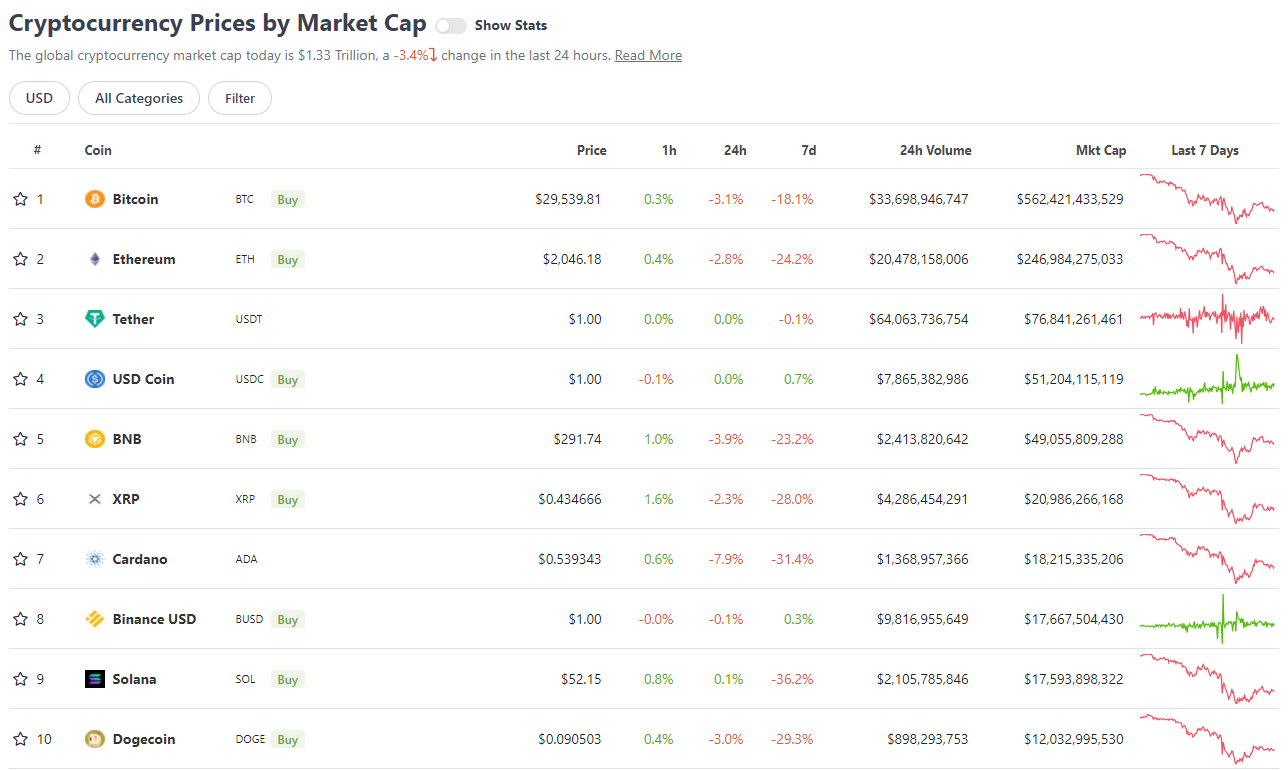Open the USD currency dropdown
This screenshot has width=1288, height=770.
click(39, 98)
